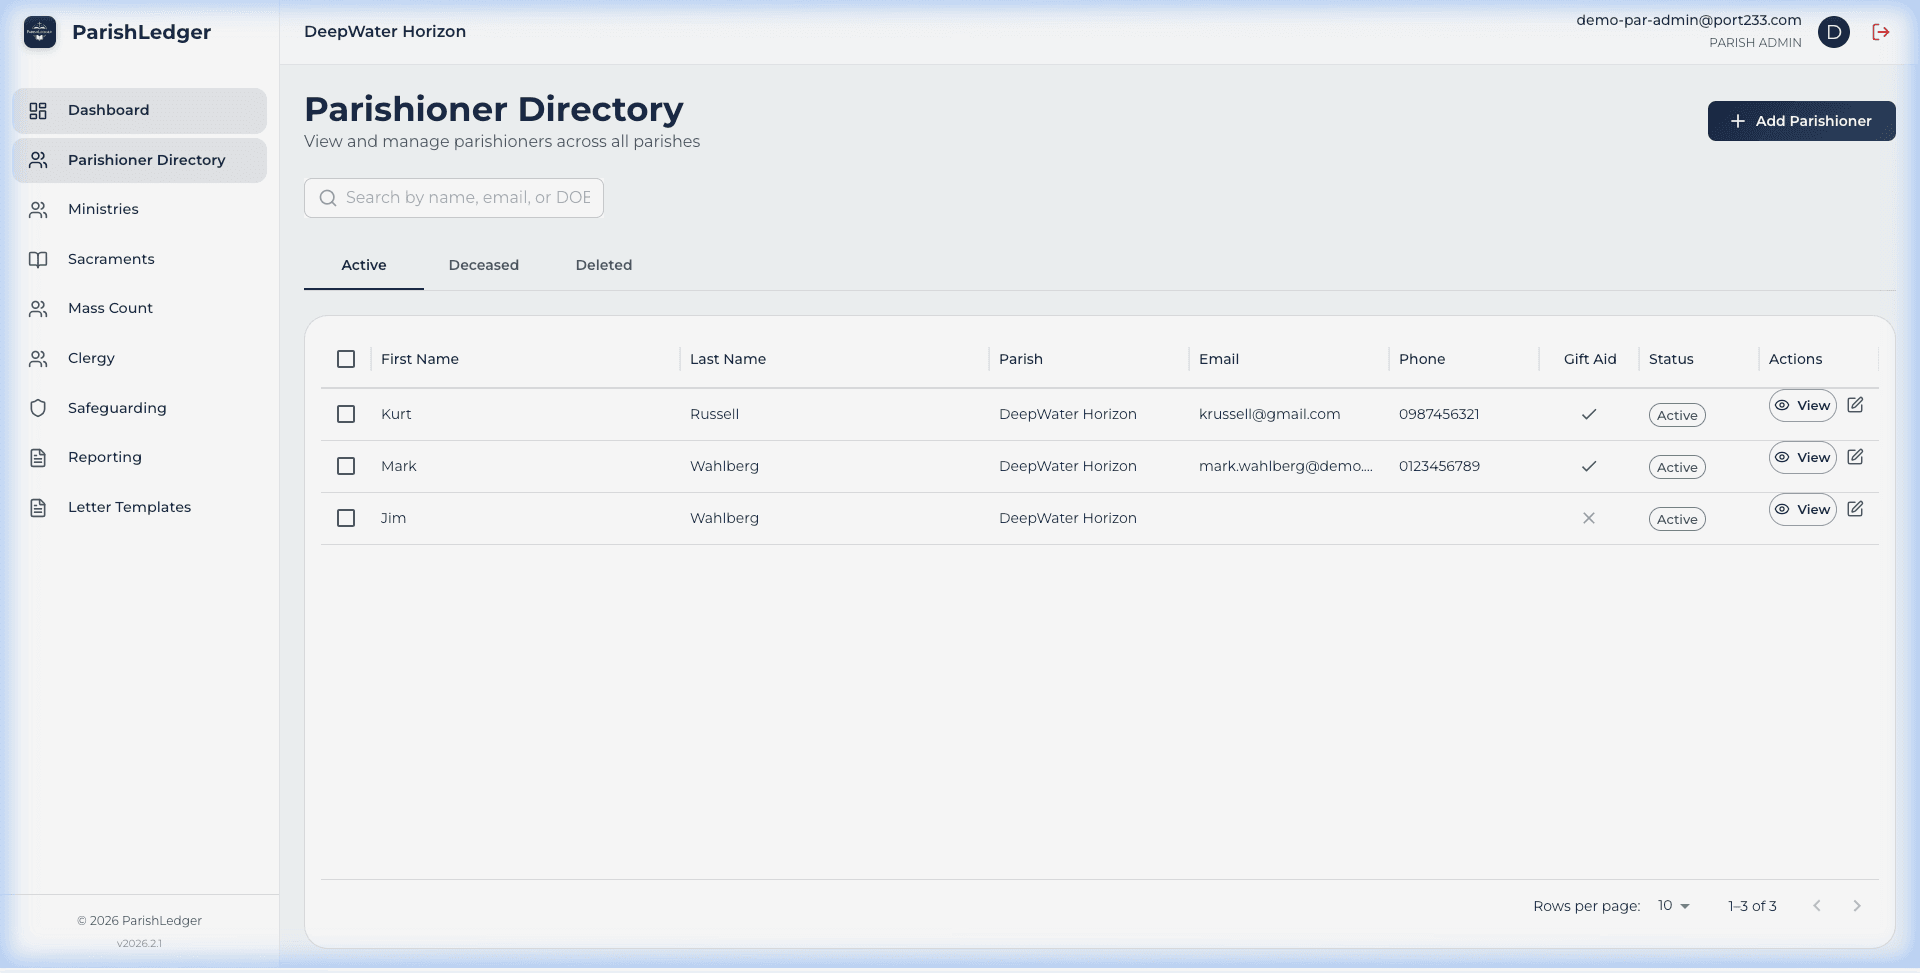The width and height of the screenshot is (1920, 973).
Task: View Jim Wahlberg's record
Action: 1802,509
